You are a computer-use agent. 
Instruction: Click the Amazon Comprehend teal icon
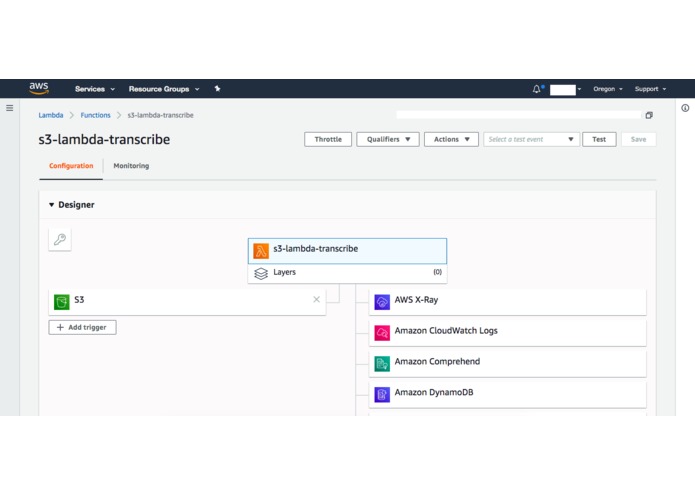(382, 364)
